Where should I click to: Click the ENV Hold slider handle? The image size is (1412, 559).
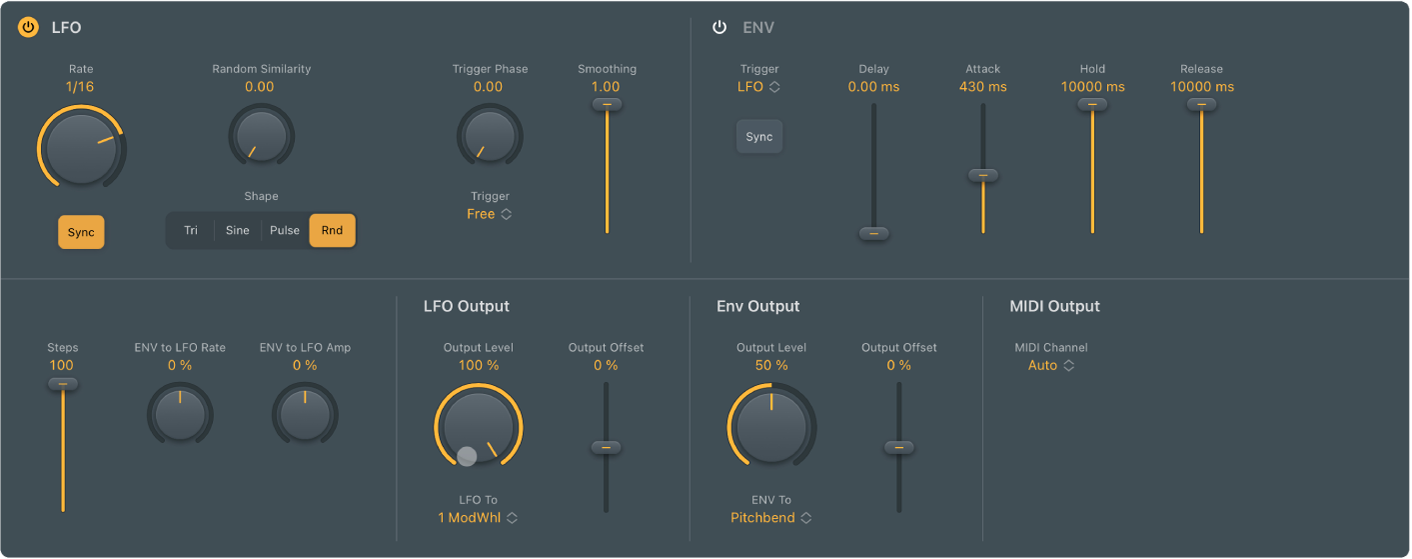[1092, 104]
